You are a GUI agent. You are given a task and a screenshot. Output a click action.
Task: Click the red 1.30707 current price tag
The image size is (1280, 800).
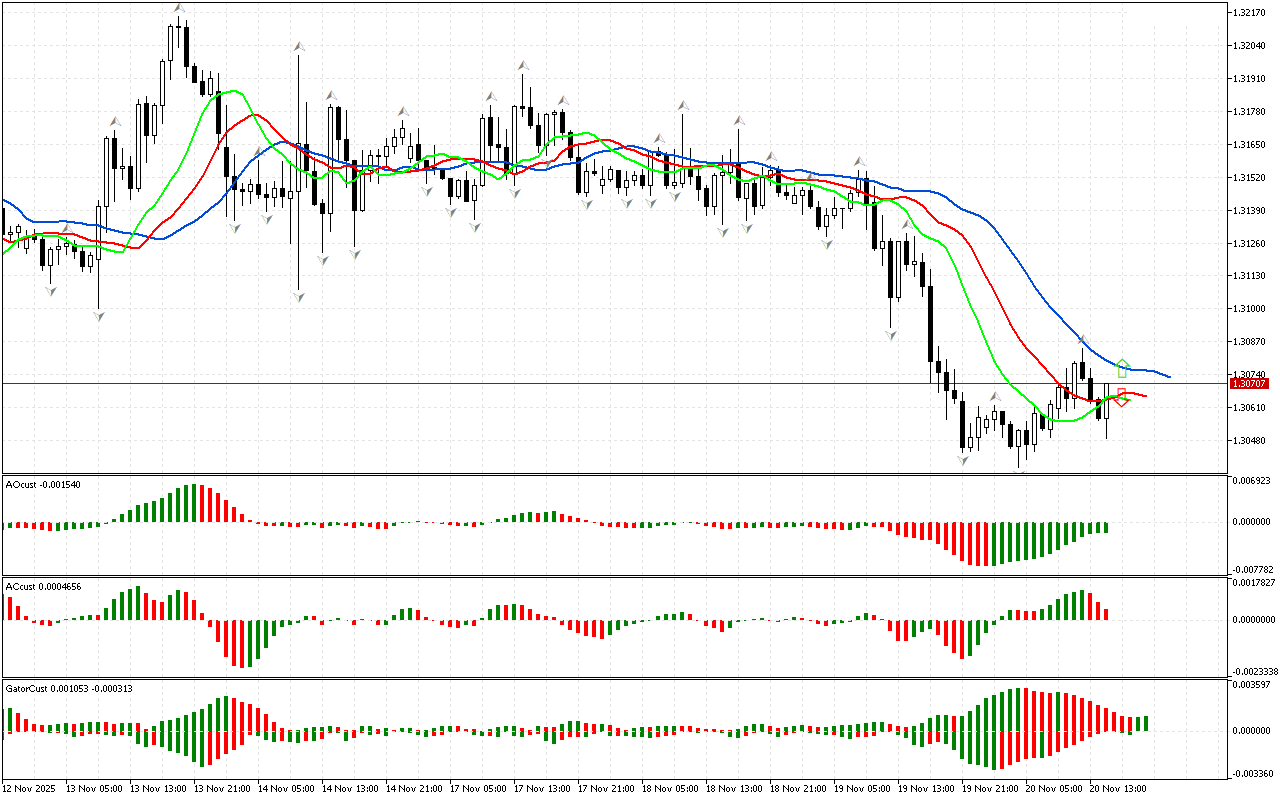pyautogui.click(x=1250, y=384)
